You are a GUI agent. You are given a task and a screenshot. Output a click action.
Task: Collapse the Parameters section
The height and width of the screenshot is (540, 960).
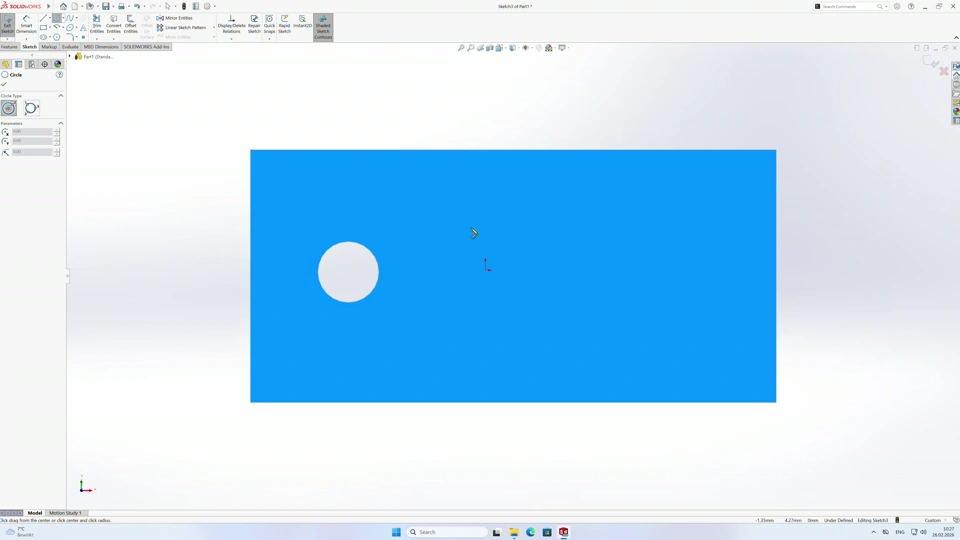pyautogui.click(x=61, y=123)
